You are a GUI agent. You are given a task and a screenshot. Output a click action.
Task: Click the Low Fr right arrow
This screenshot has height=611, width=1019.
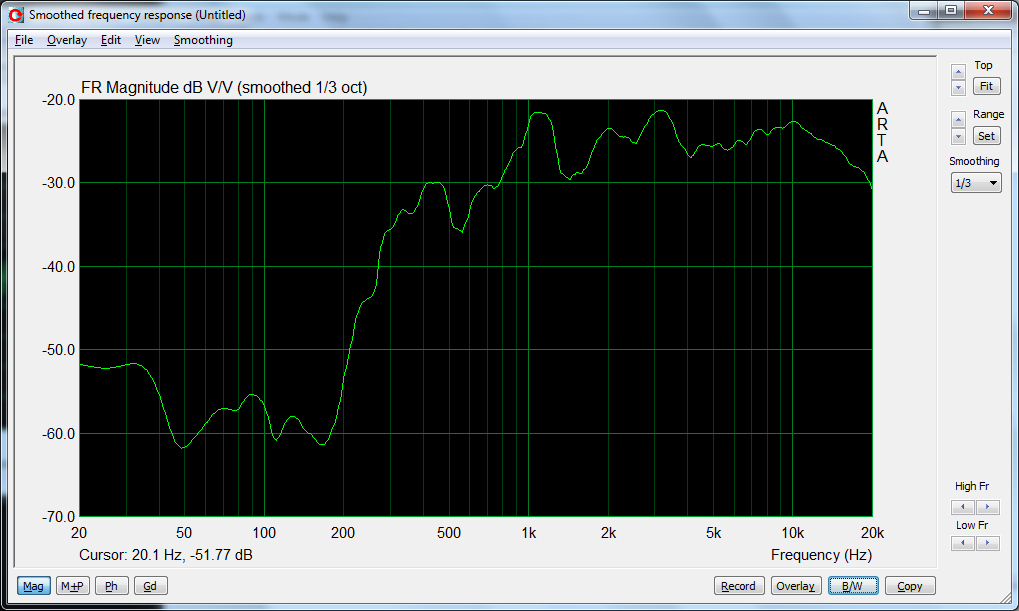pyautogui.click(x=987, y=543)
